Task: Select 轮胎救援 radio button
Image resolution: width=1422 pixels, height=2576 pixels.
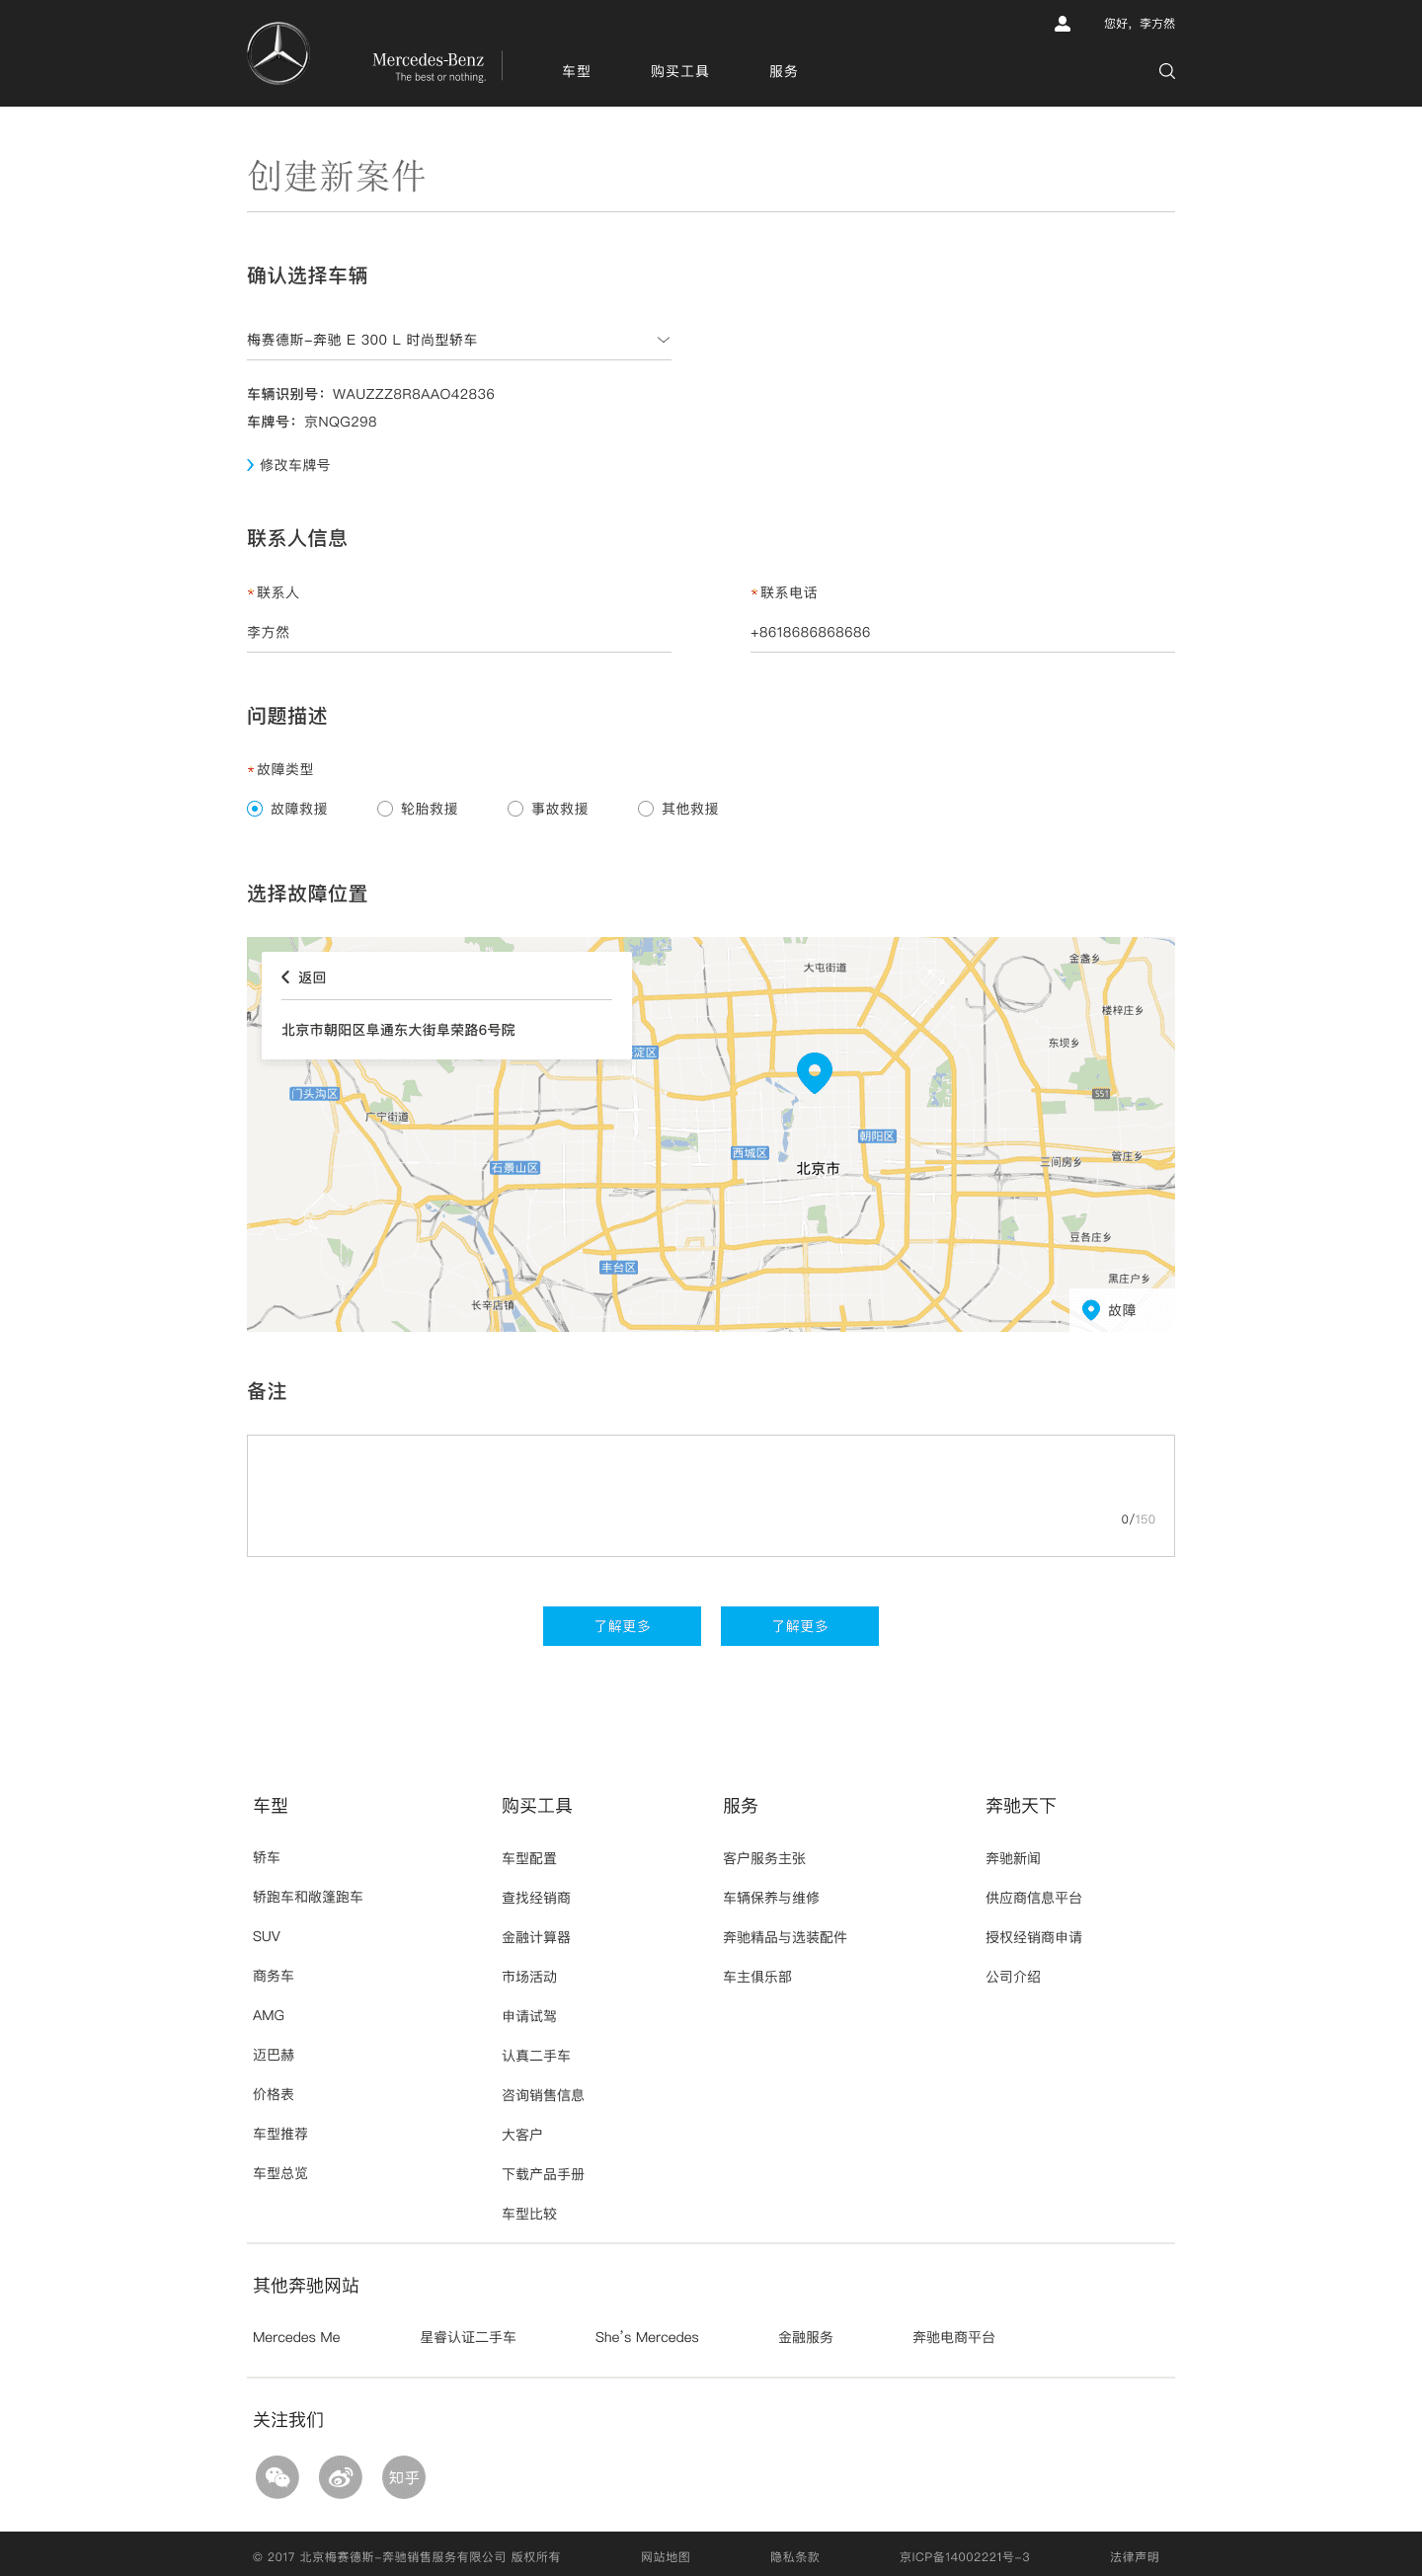Action: pos(385,808)
